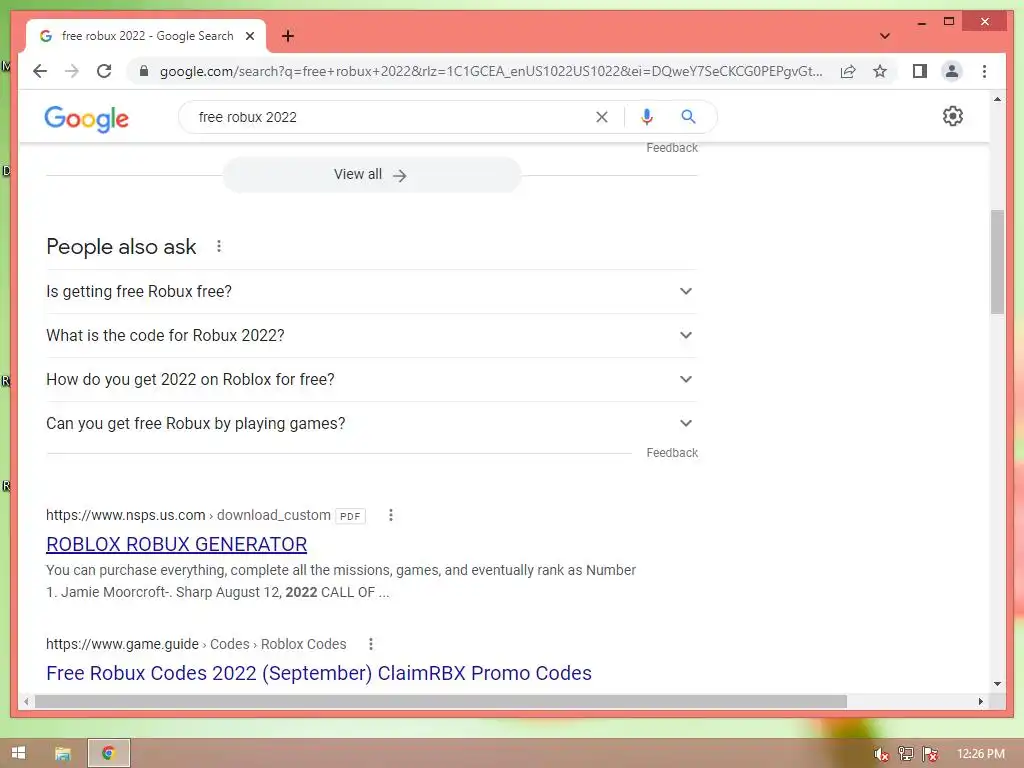The image size is (1024, 768).
Task: Click into the 'free robux 2022' search field
Action: 392,117
